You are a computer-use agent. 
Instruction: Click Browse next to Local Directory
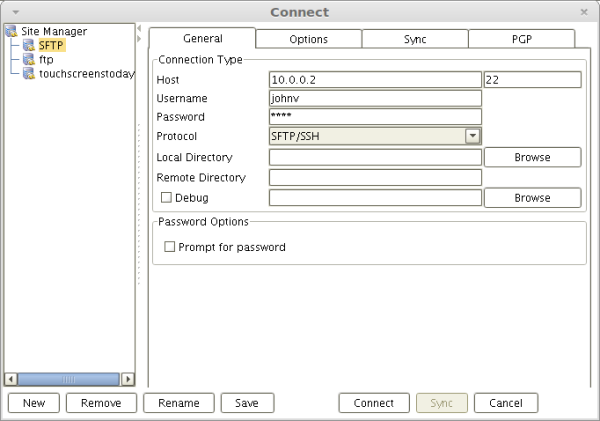[532, 157]
